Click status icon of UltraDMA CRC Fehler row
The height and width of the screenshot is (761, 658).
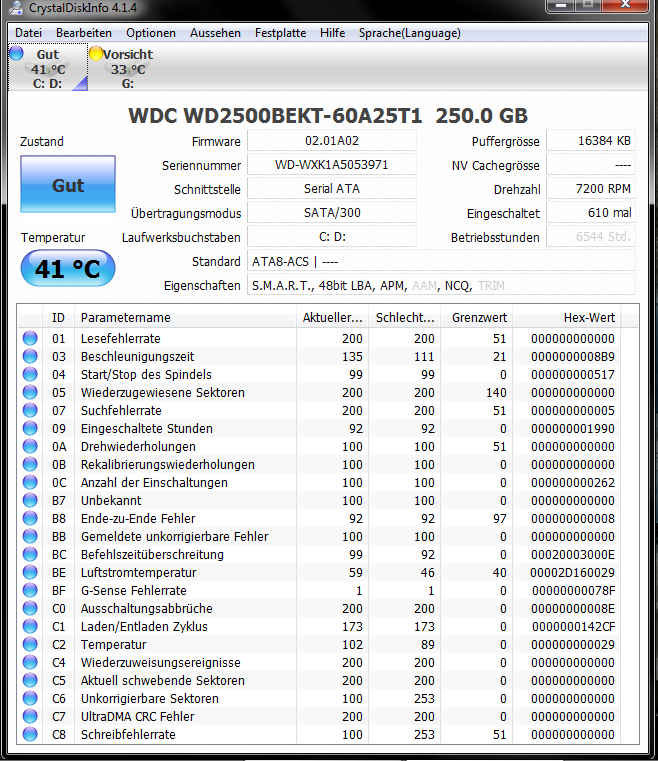pyautogui.click(x=30, y=715)
